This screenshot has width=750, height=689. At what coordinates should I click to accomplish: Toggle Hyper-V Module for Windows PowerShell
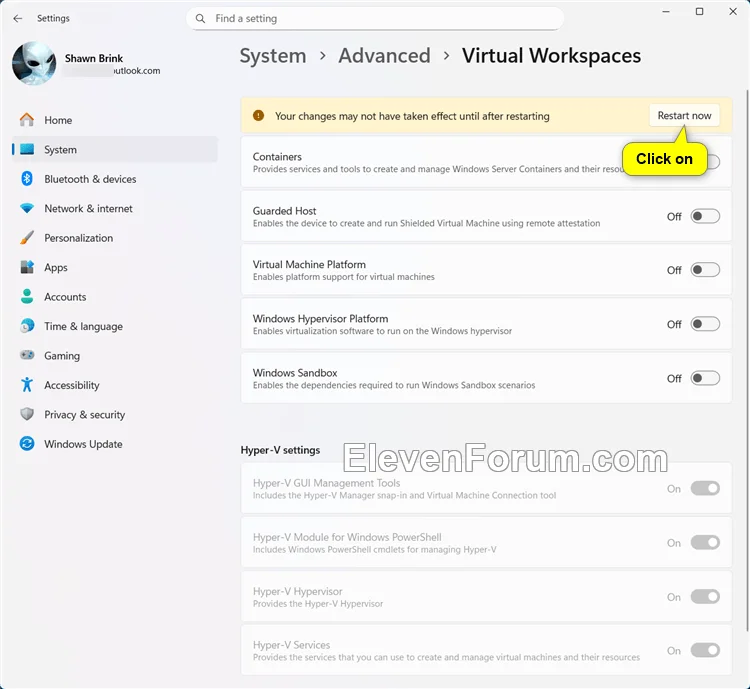click(705, 543)
